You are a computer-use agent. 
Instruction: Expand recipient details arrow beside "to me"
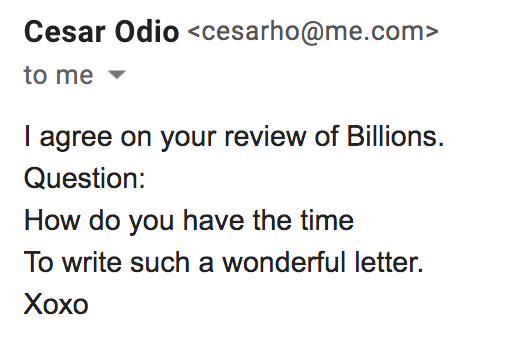coord(117,75)
